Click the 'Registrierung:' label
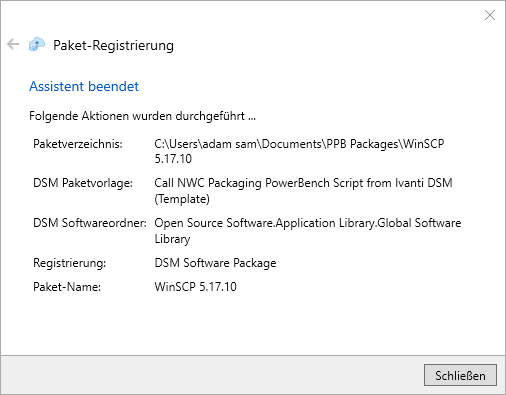The image size is (506, 395). pos(69,263)
